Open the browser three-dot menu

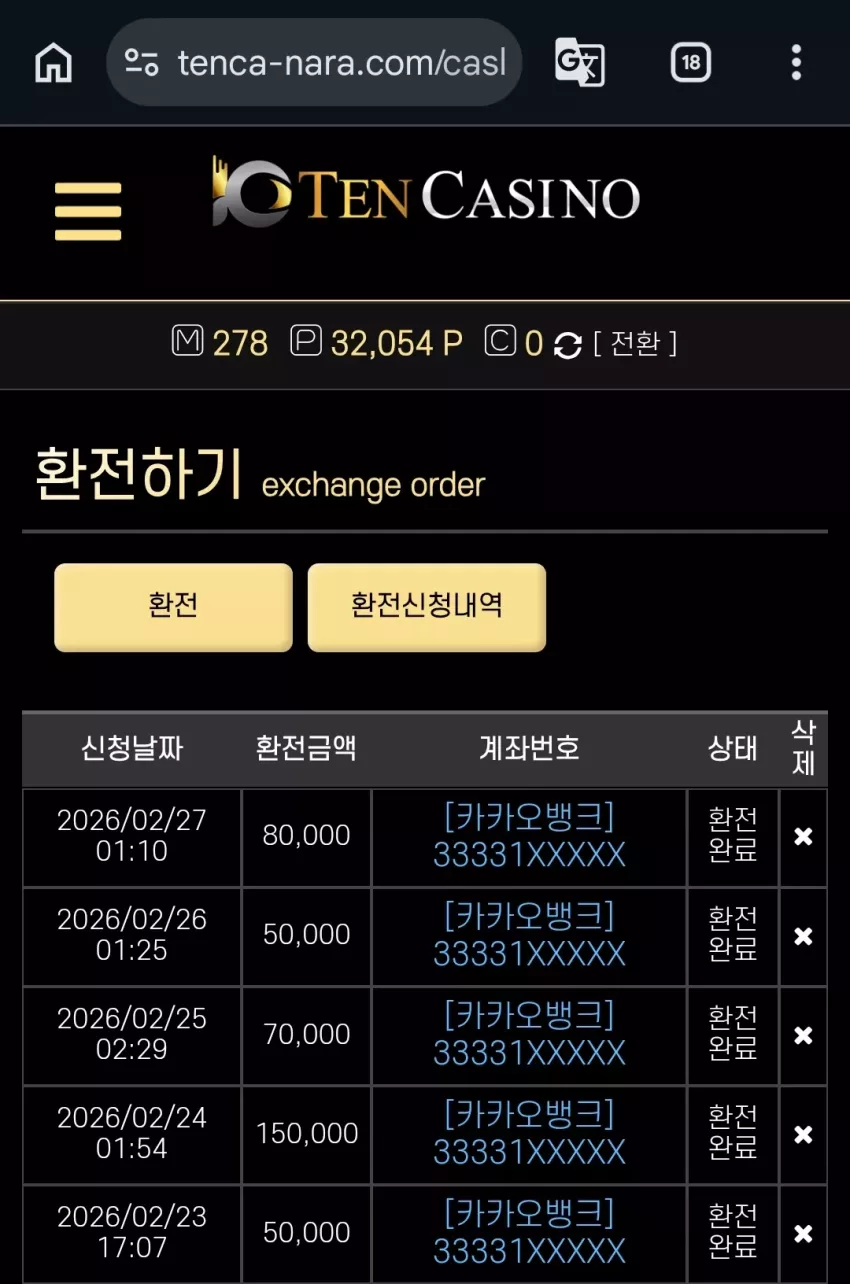(796, 63)
